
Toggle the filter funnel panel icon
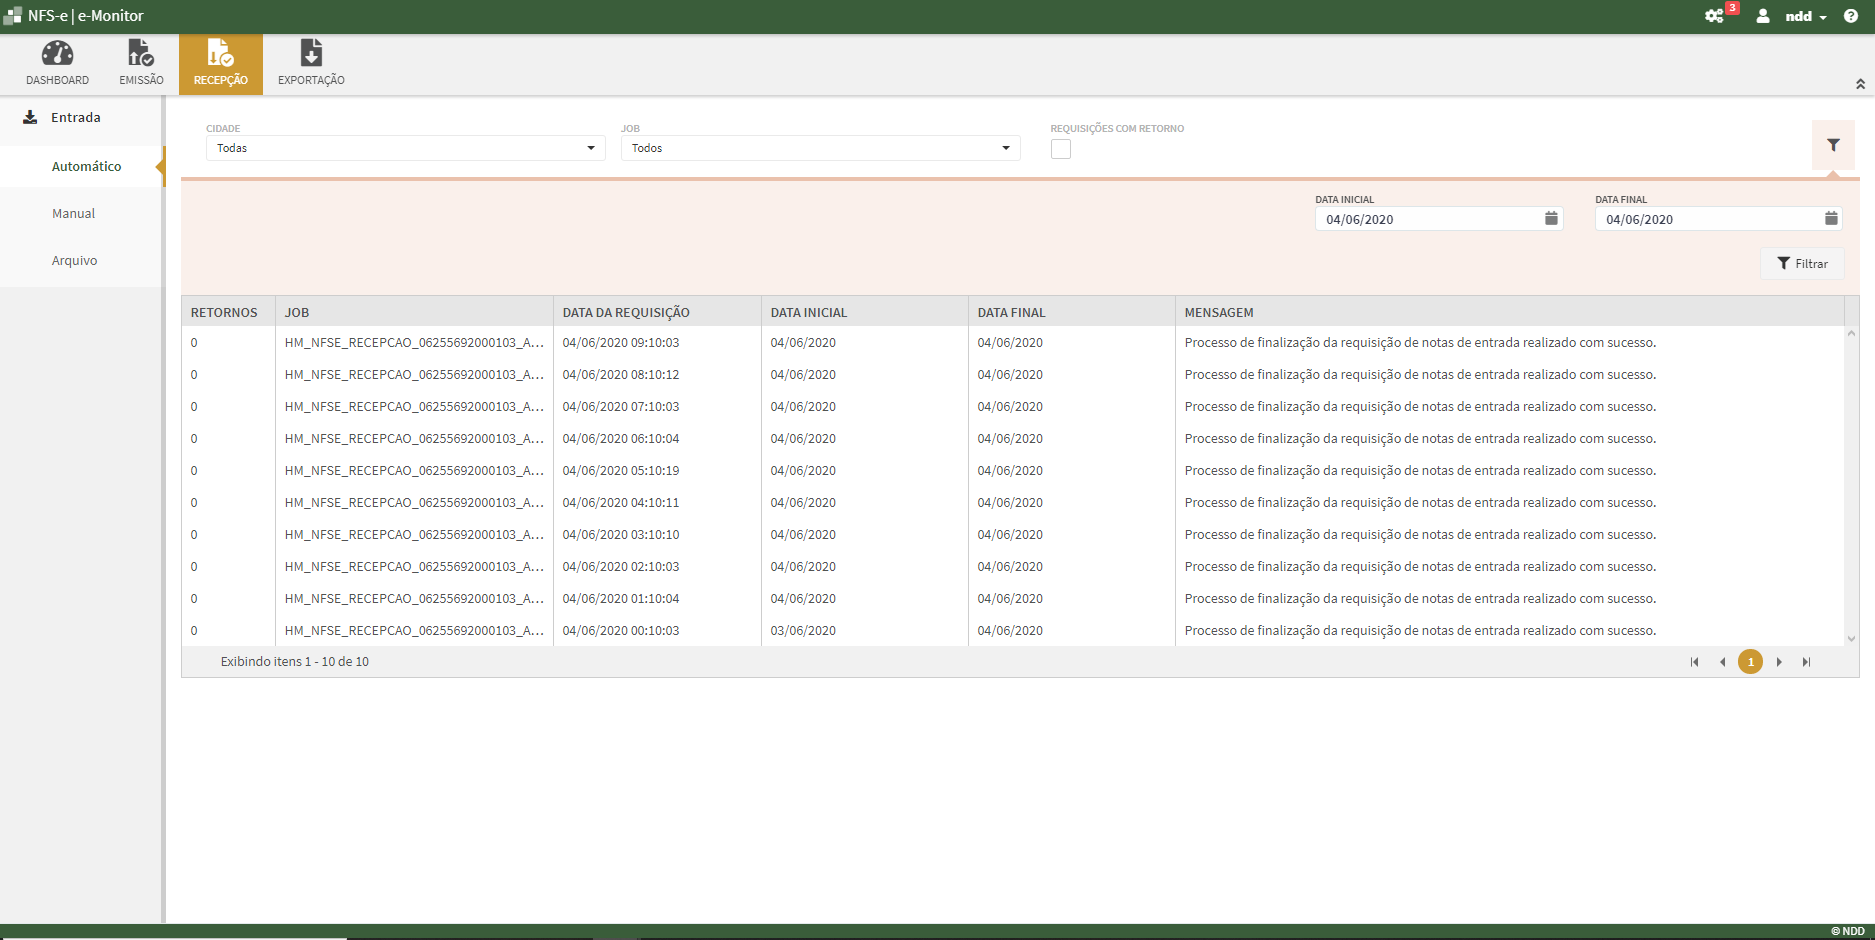1833,146
